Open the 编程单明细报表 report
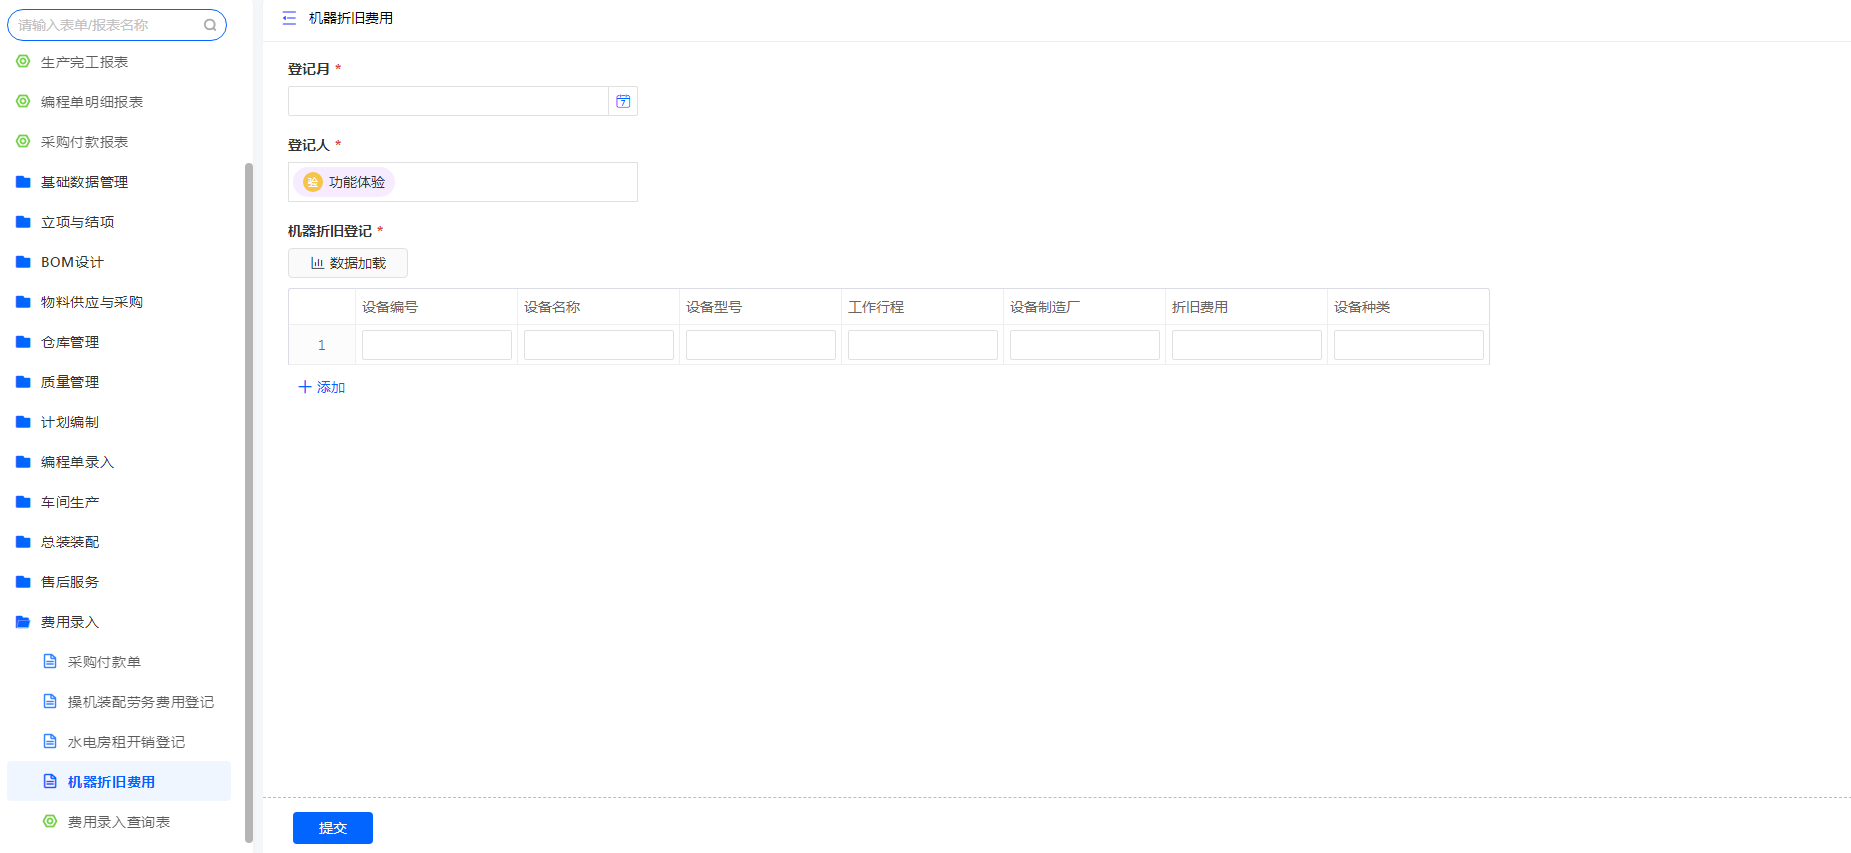The image size is (1851, 853). tap(92, 102)
